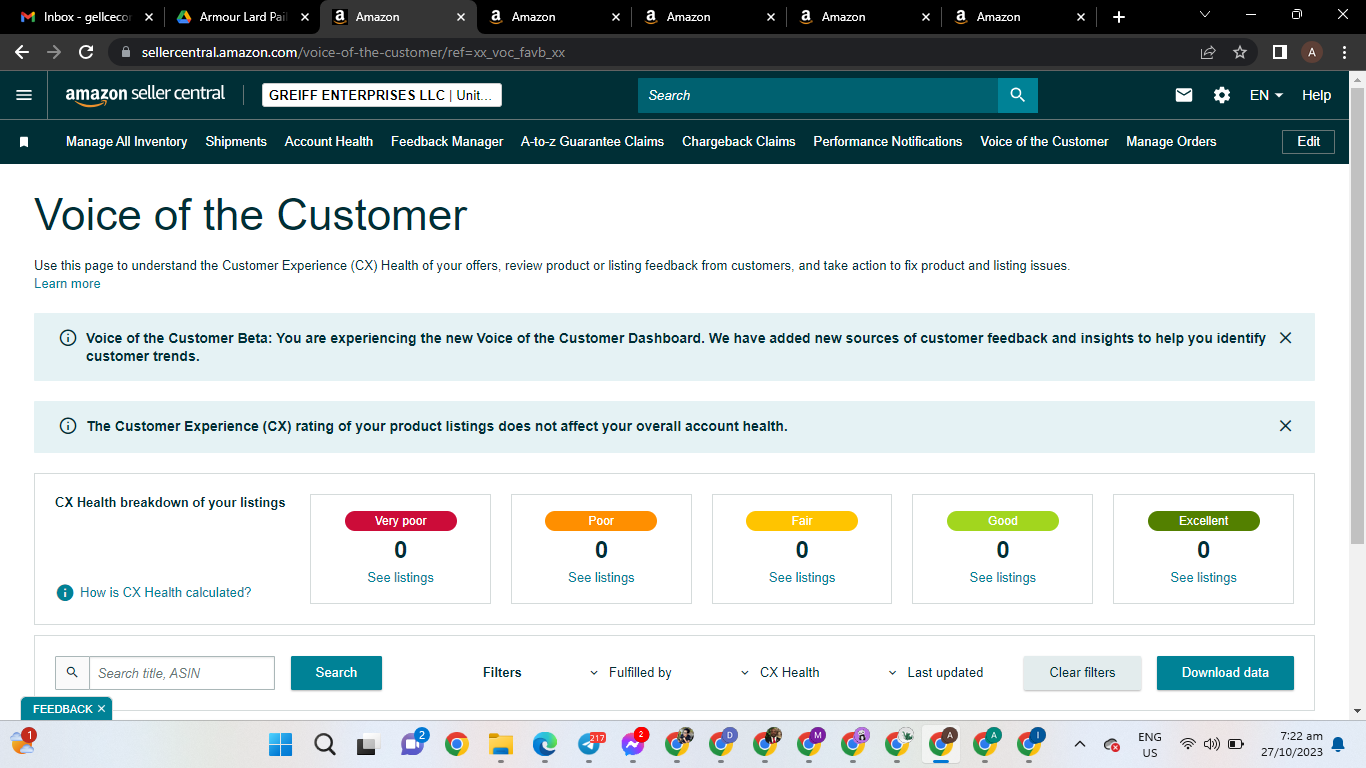
Task: Focus the Seller Central top search field
Action: 818,95
